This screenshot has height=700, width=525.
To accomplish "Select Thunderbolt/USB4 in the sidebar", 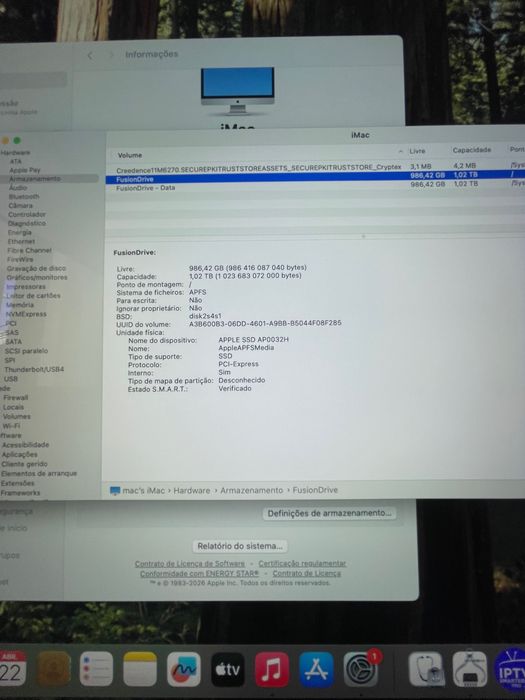I will pos(34,369).
